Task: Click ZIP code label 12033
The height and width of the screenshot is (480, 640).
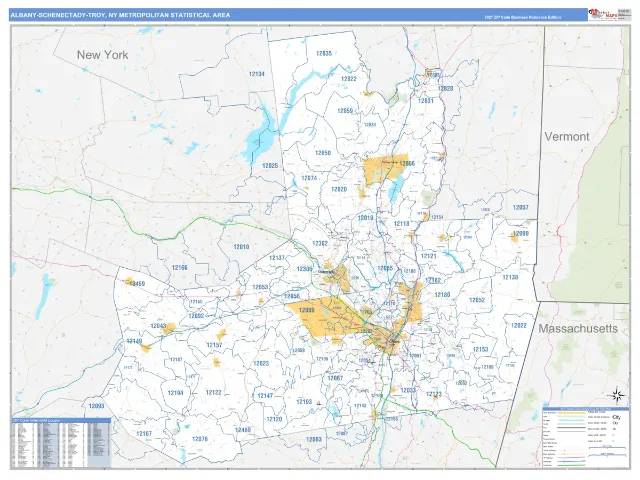Action: pos(408,390)
